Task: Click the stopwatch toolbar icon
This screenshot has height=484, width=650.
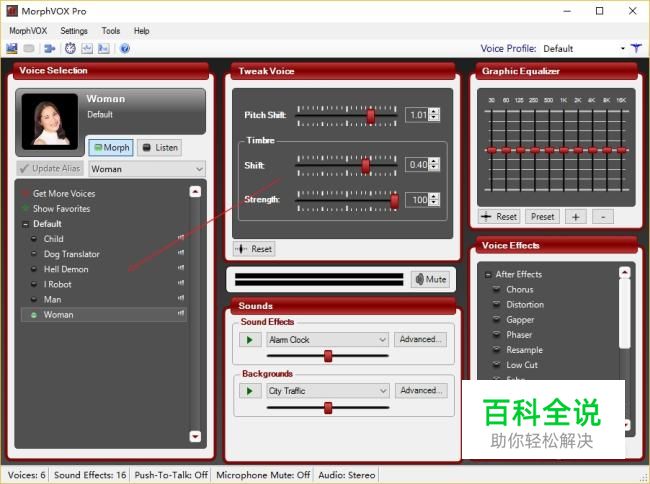Action: [x=70, y=48]
